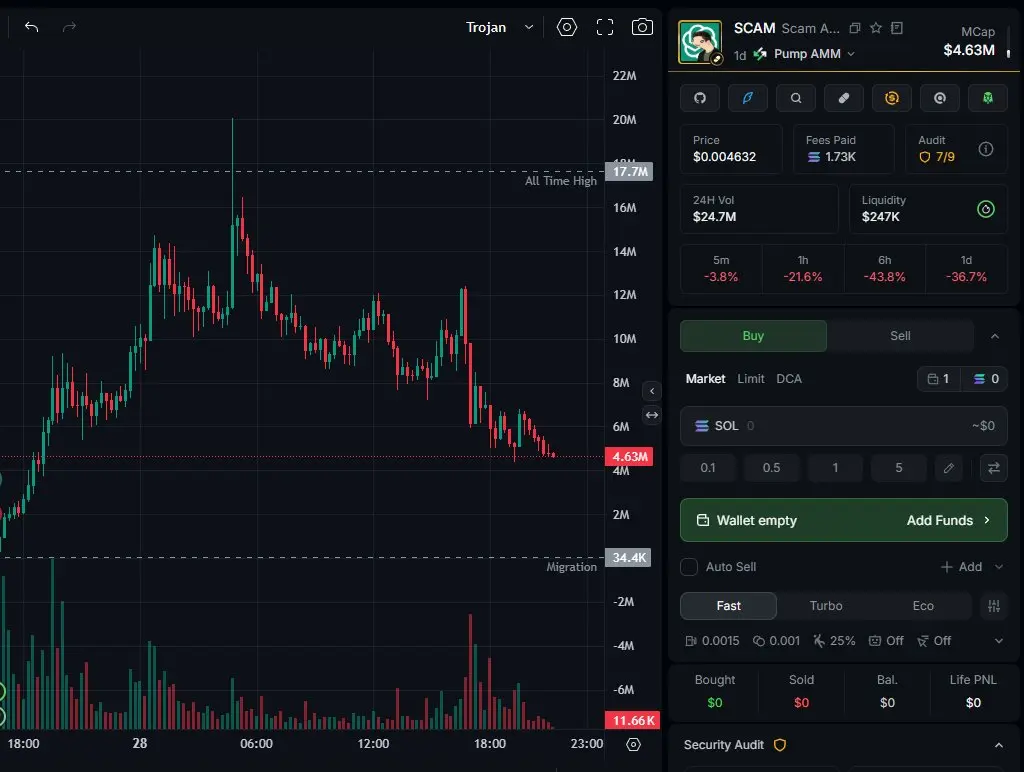Expand the fee settings row chevron

coord(999,641)
